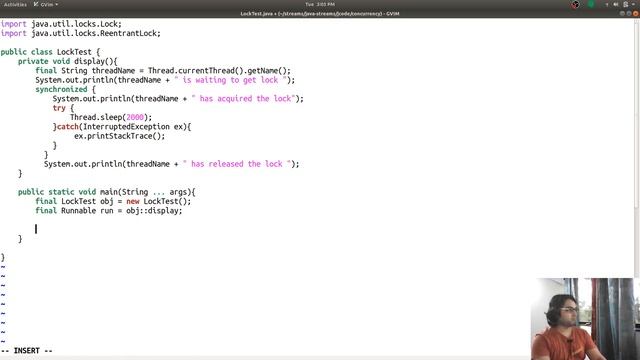Click the string ' is waiting to get lock '
This screenshot has width=640, height=360.
(230, 80)
